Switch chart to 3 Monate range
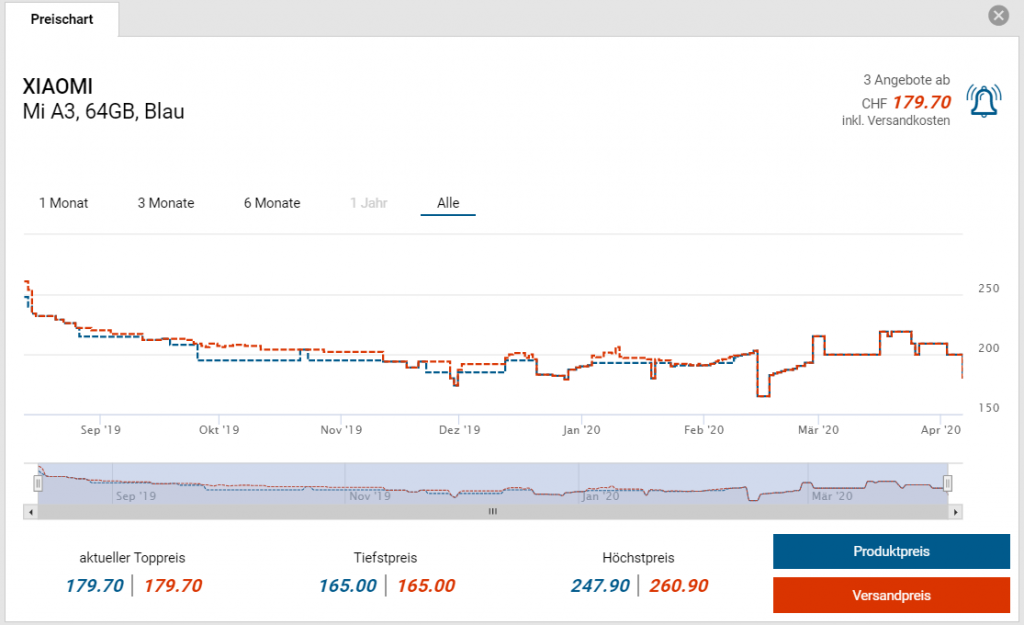 click(166, 203)
